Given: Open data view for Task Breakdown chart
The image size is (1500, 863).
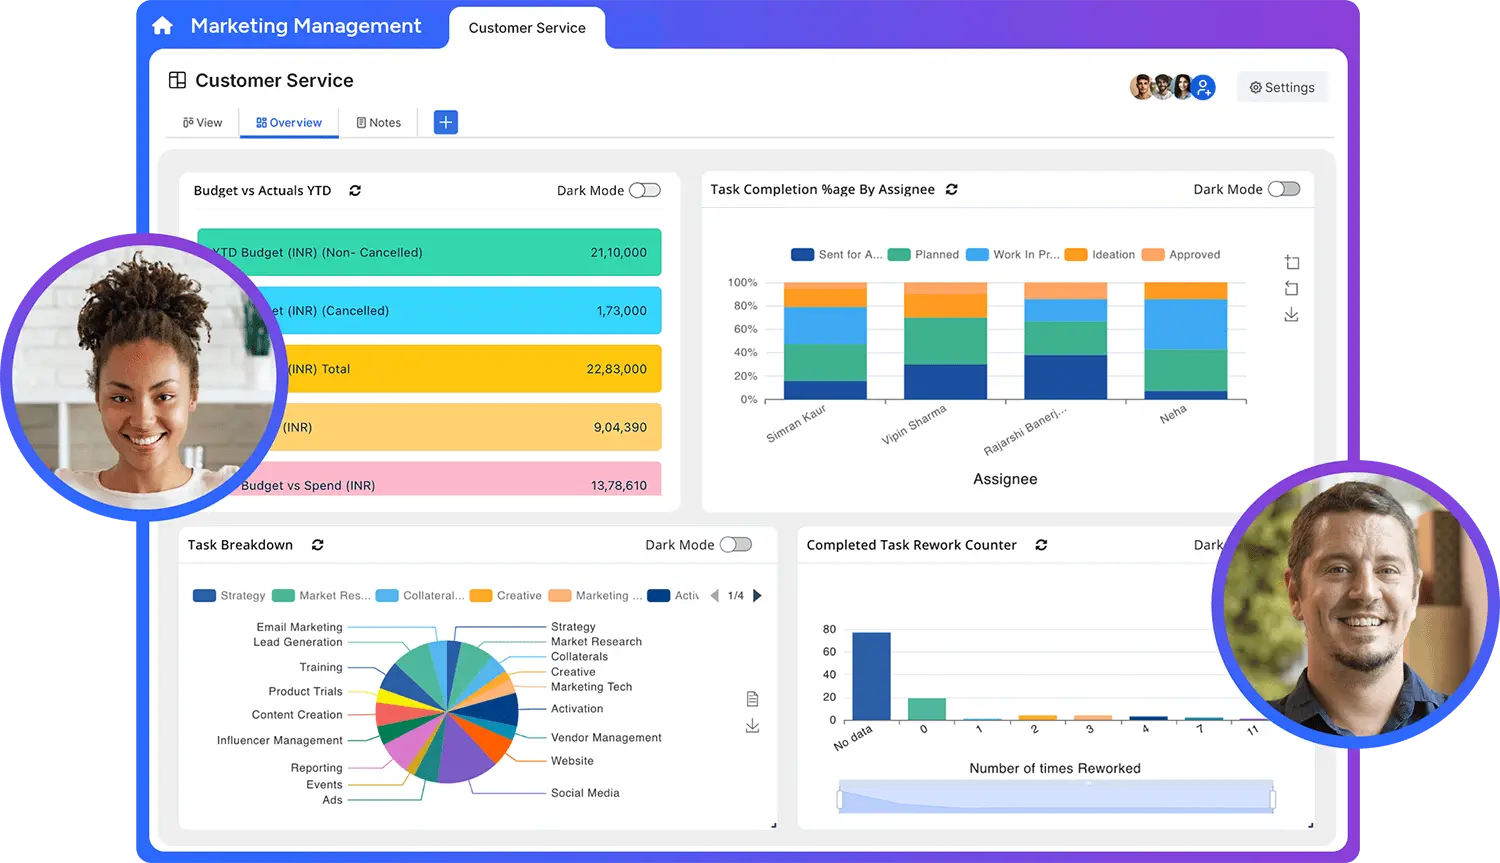Looking at the screenshot, I should (x=752, y=699).
